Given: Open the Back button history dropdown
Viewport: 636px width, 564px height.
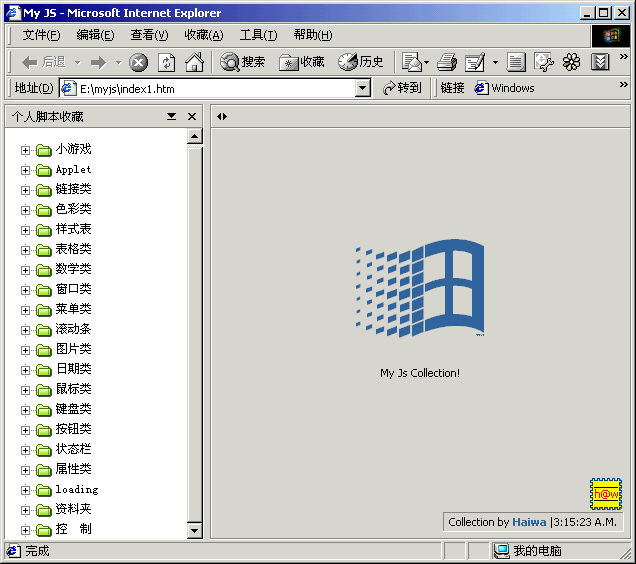Looking at the screenshot, I should 77,62.
